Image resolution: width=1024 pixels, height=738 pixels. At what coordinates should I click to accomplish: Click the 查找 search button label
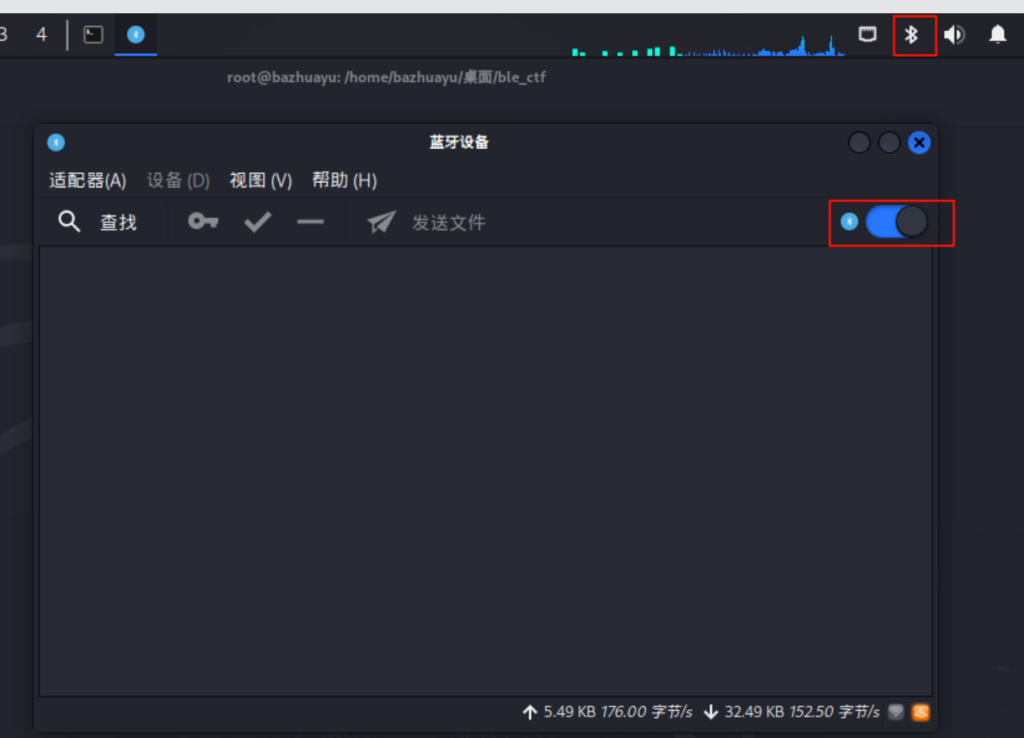click(118, 222)
